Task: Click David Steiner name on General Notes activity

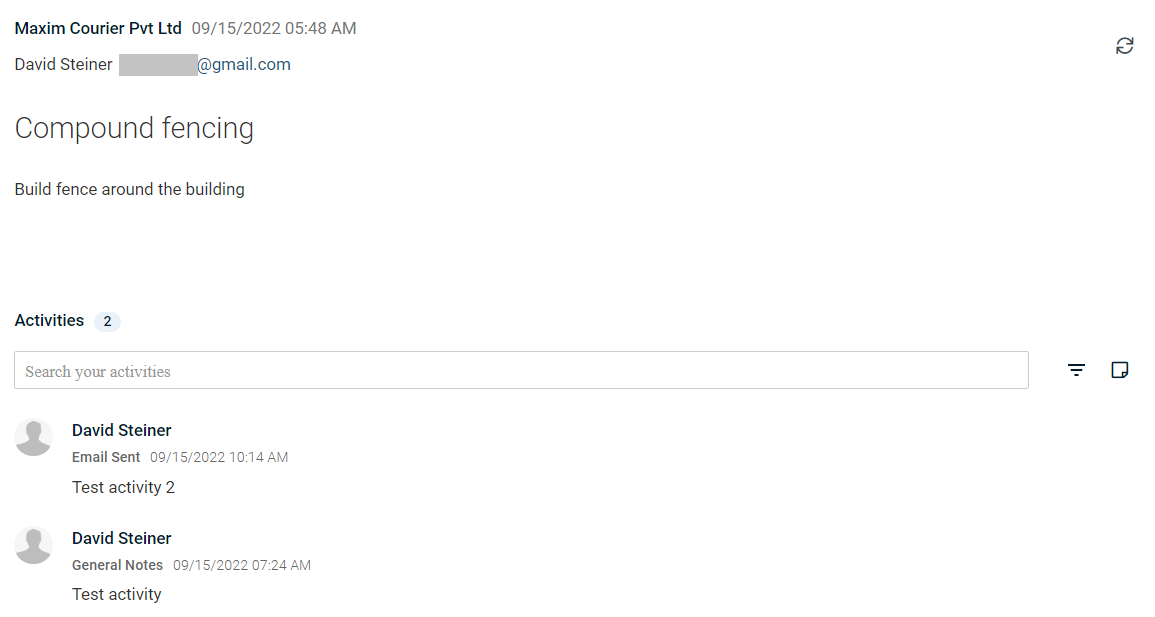Action: (122, 538)
